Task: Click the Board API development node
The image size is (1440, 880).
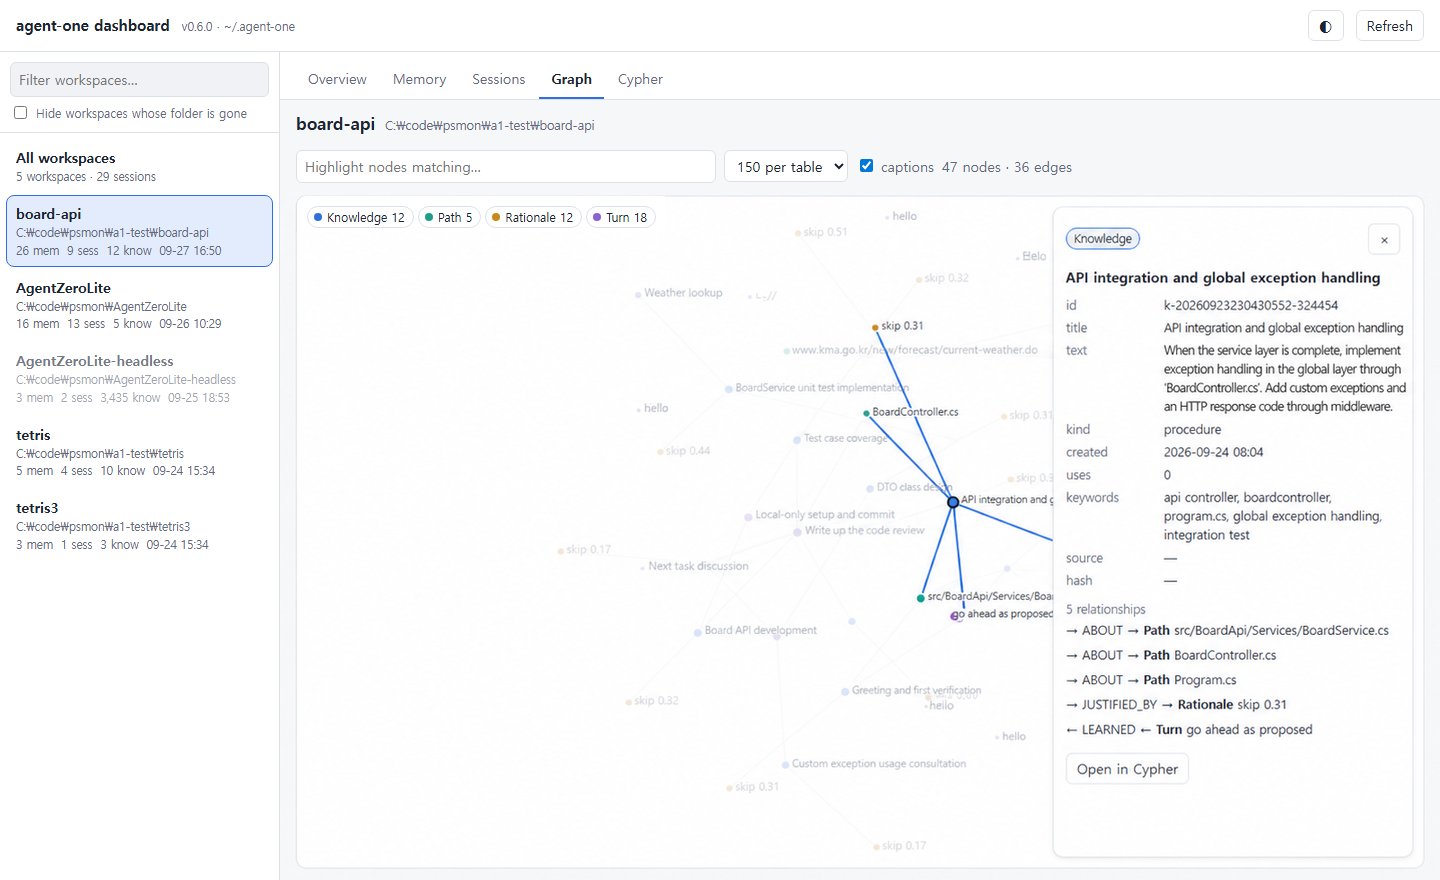Action: click(697, 632)
